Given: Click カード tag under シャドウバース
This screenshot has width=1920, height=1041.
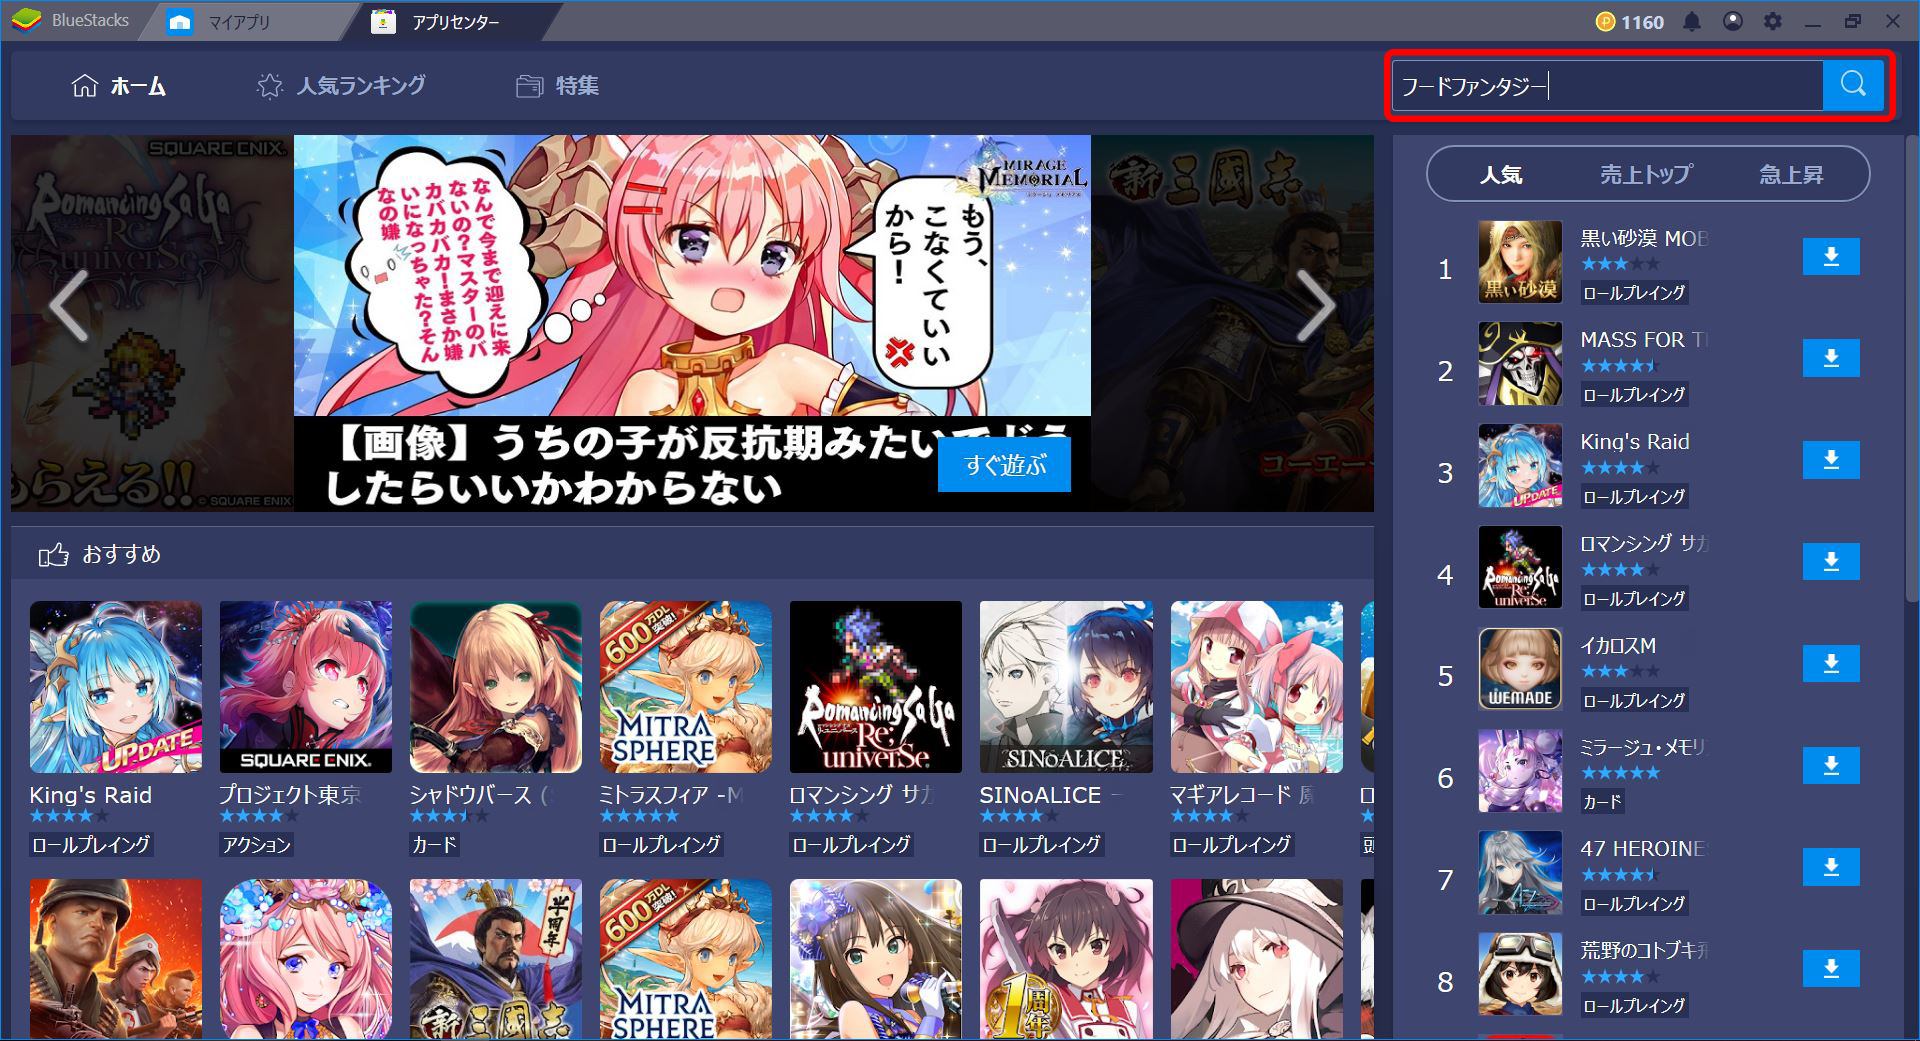Looking at the screenshot, I should [434, 845].
